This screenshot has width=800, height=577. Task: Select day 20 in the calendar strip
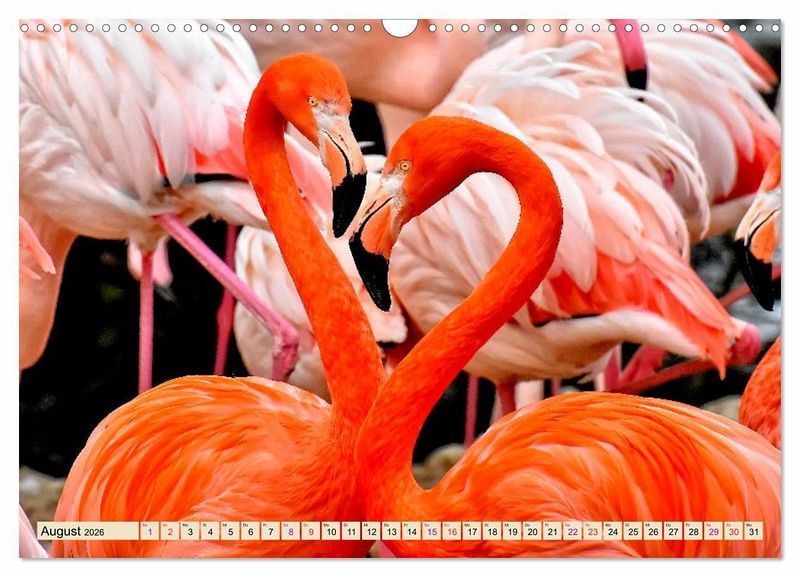(x=532, y=531)
